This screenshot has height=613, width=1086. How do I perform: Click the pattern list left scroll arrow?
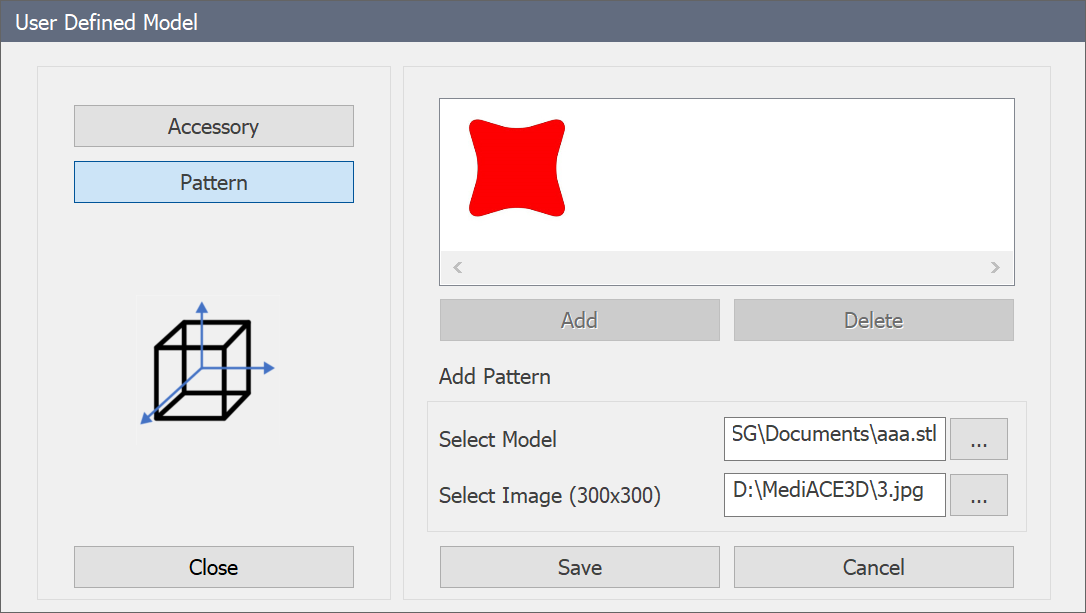(x=458, y=267)
